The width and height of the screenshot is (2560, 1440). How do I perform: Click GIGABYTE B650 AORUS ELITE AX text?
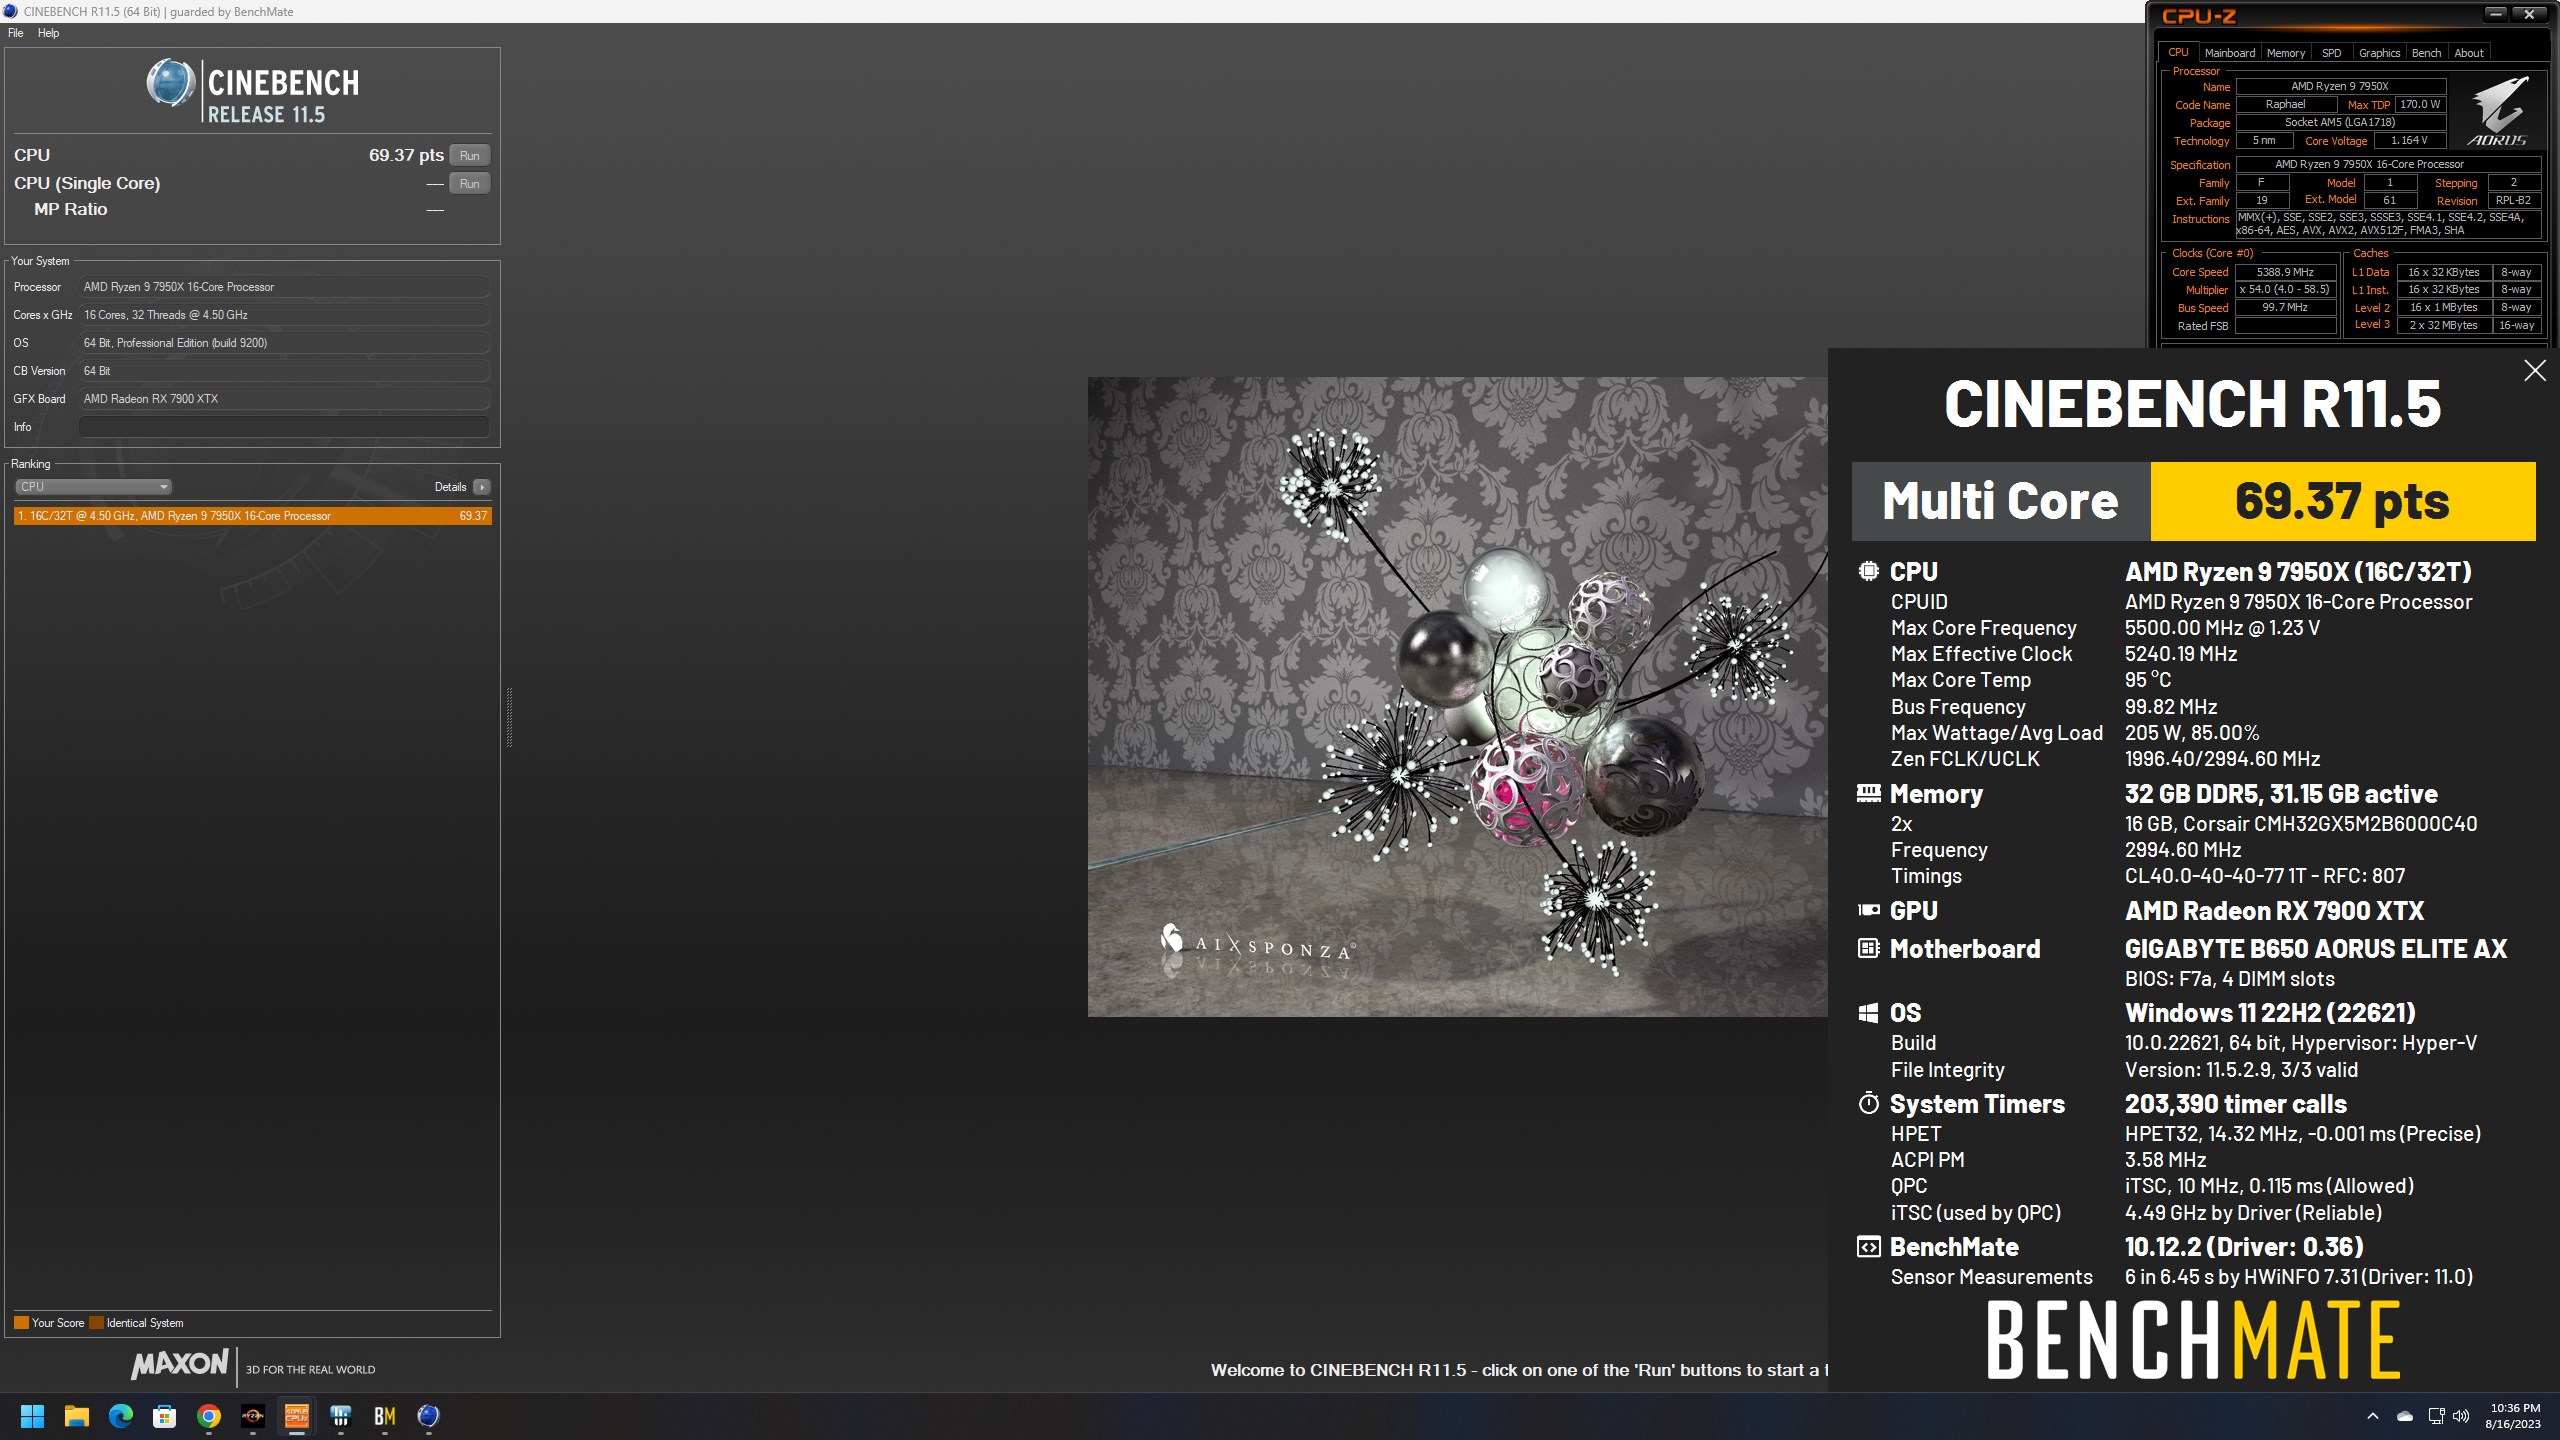point(2316,949)
